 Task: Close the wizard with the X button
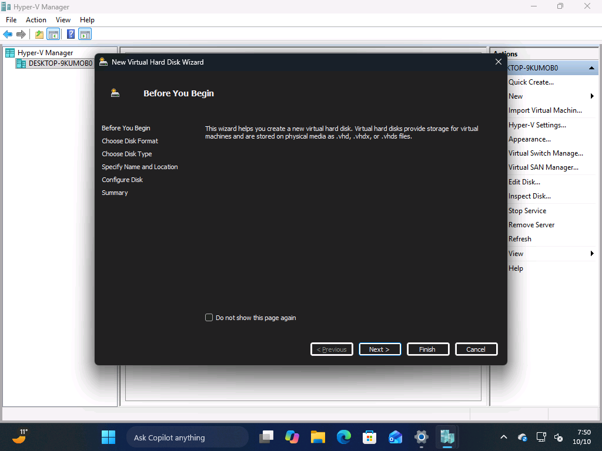coord(498,62)
